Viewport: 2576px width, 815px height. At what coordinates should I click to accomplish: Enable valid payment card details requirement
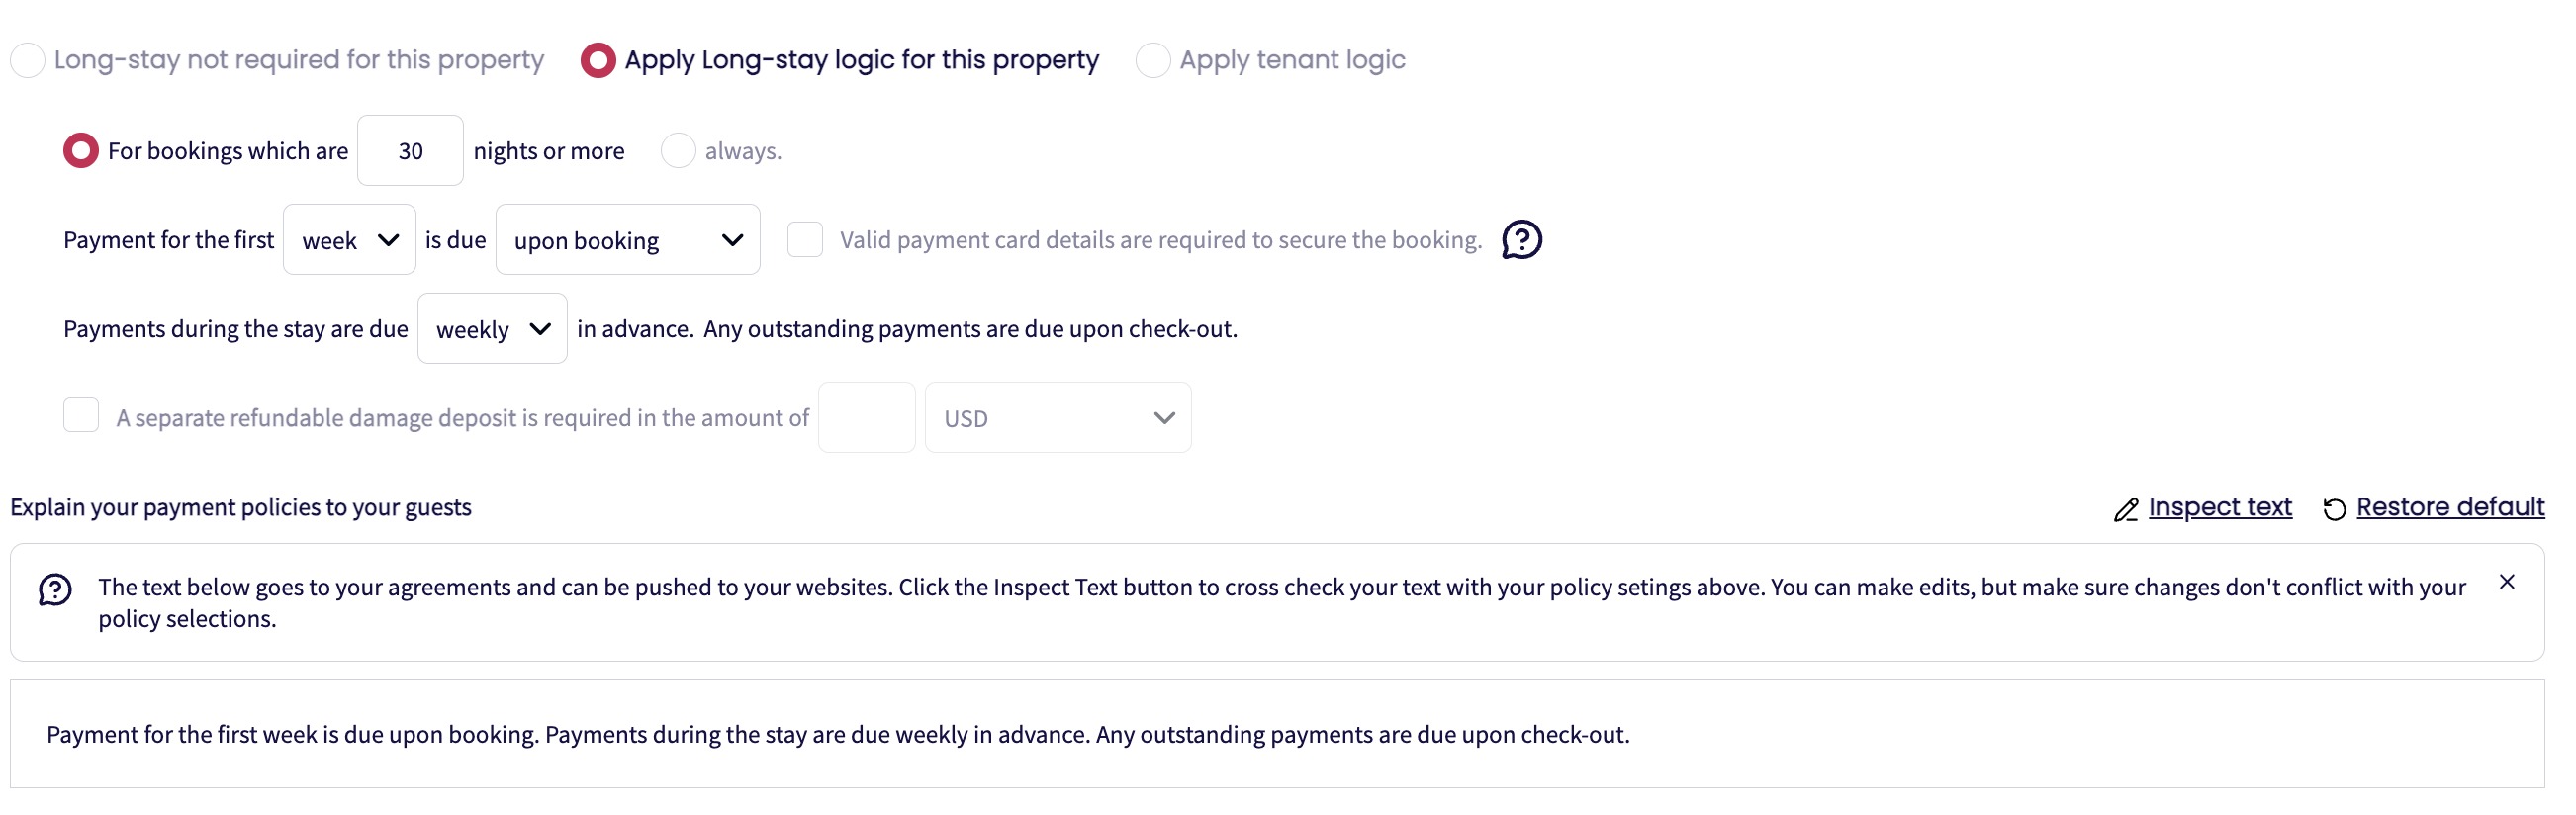(x=805, y=240)
